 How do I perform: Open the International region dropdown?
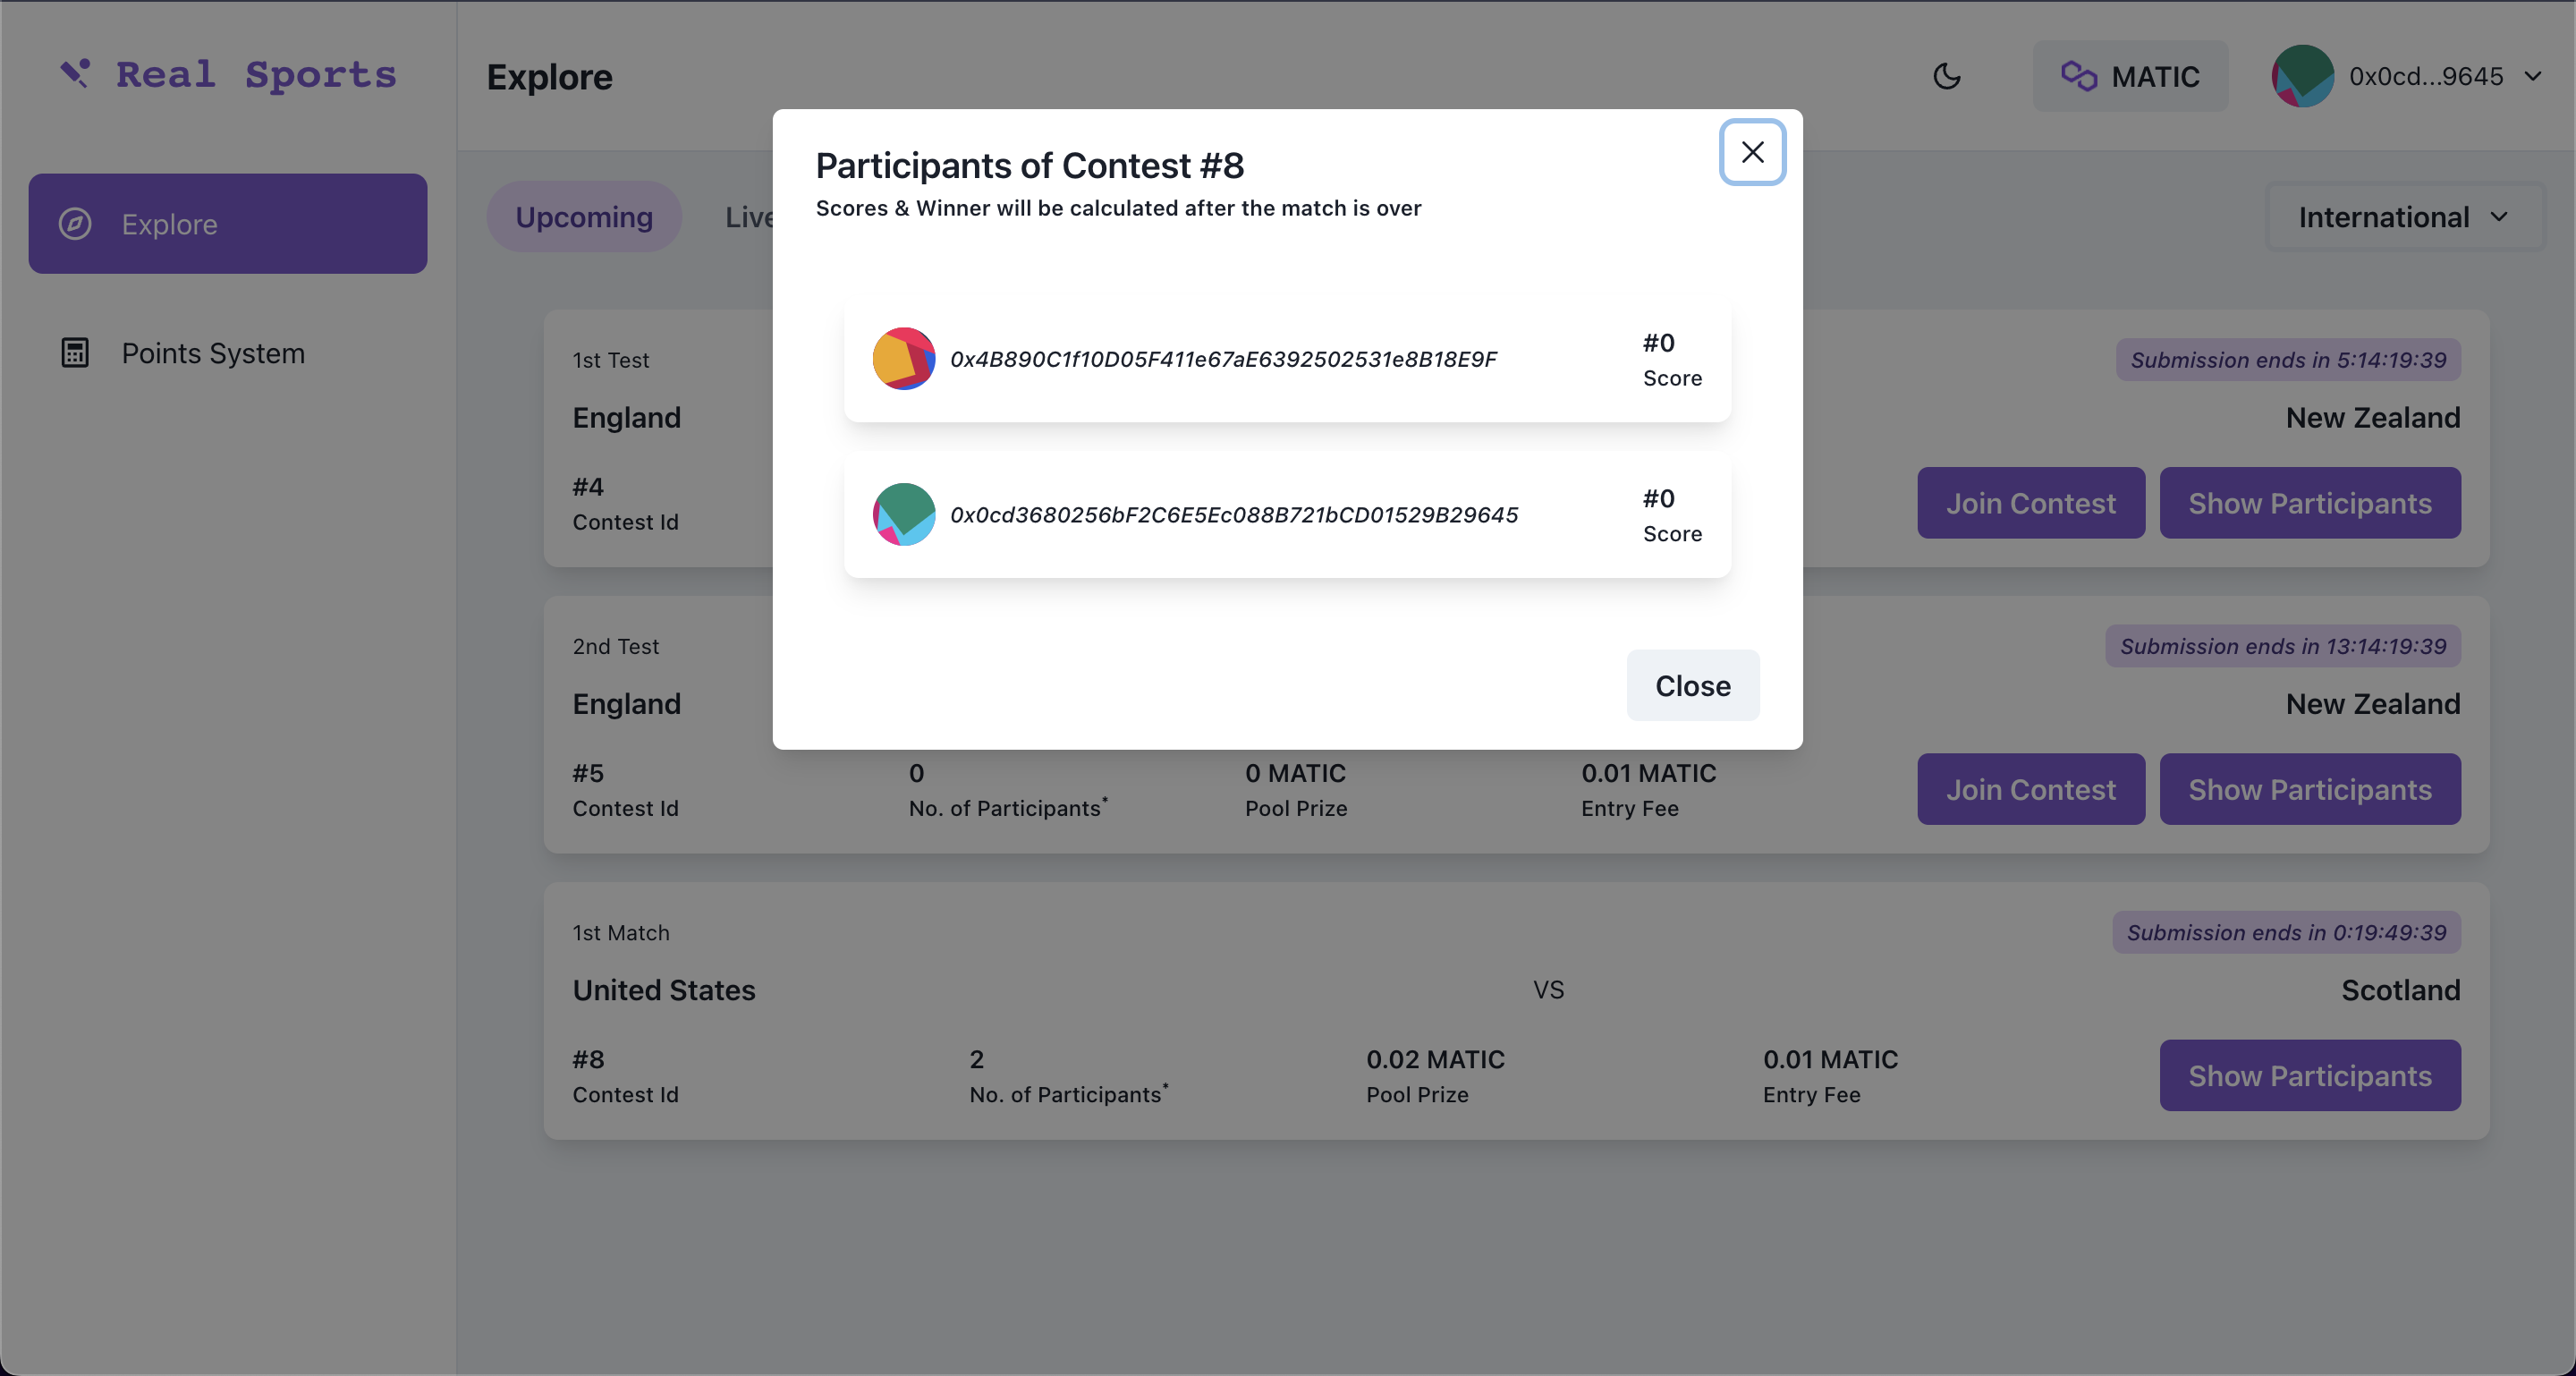tap(2405, 216)
